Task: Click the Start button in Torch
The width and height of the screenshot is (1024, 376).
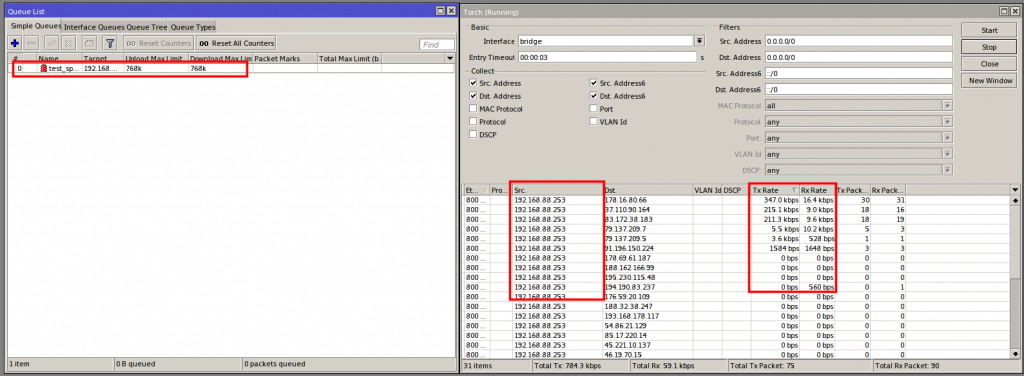Action: pos(989,31)
